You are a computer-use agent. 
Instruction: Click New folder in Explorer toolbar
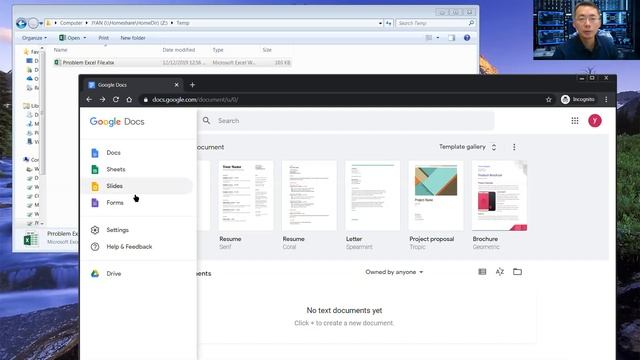click(x=133, y=38)
